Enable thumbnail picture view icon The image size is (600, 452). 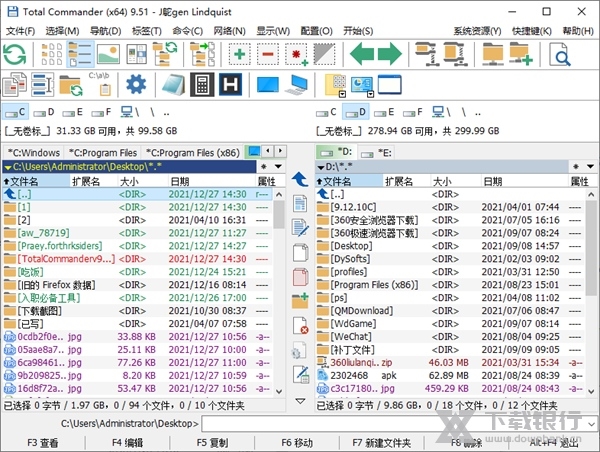tap(108, 54)
